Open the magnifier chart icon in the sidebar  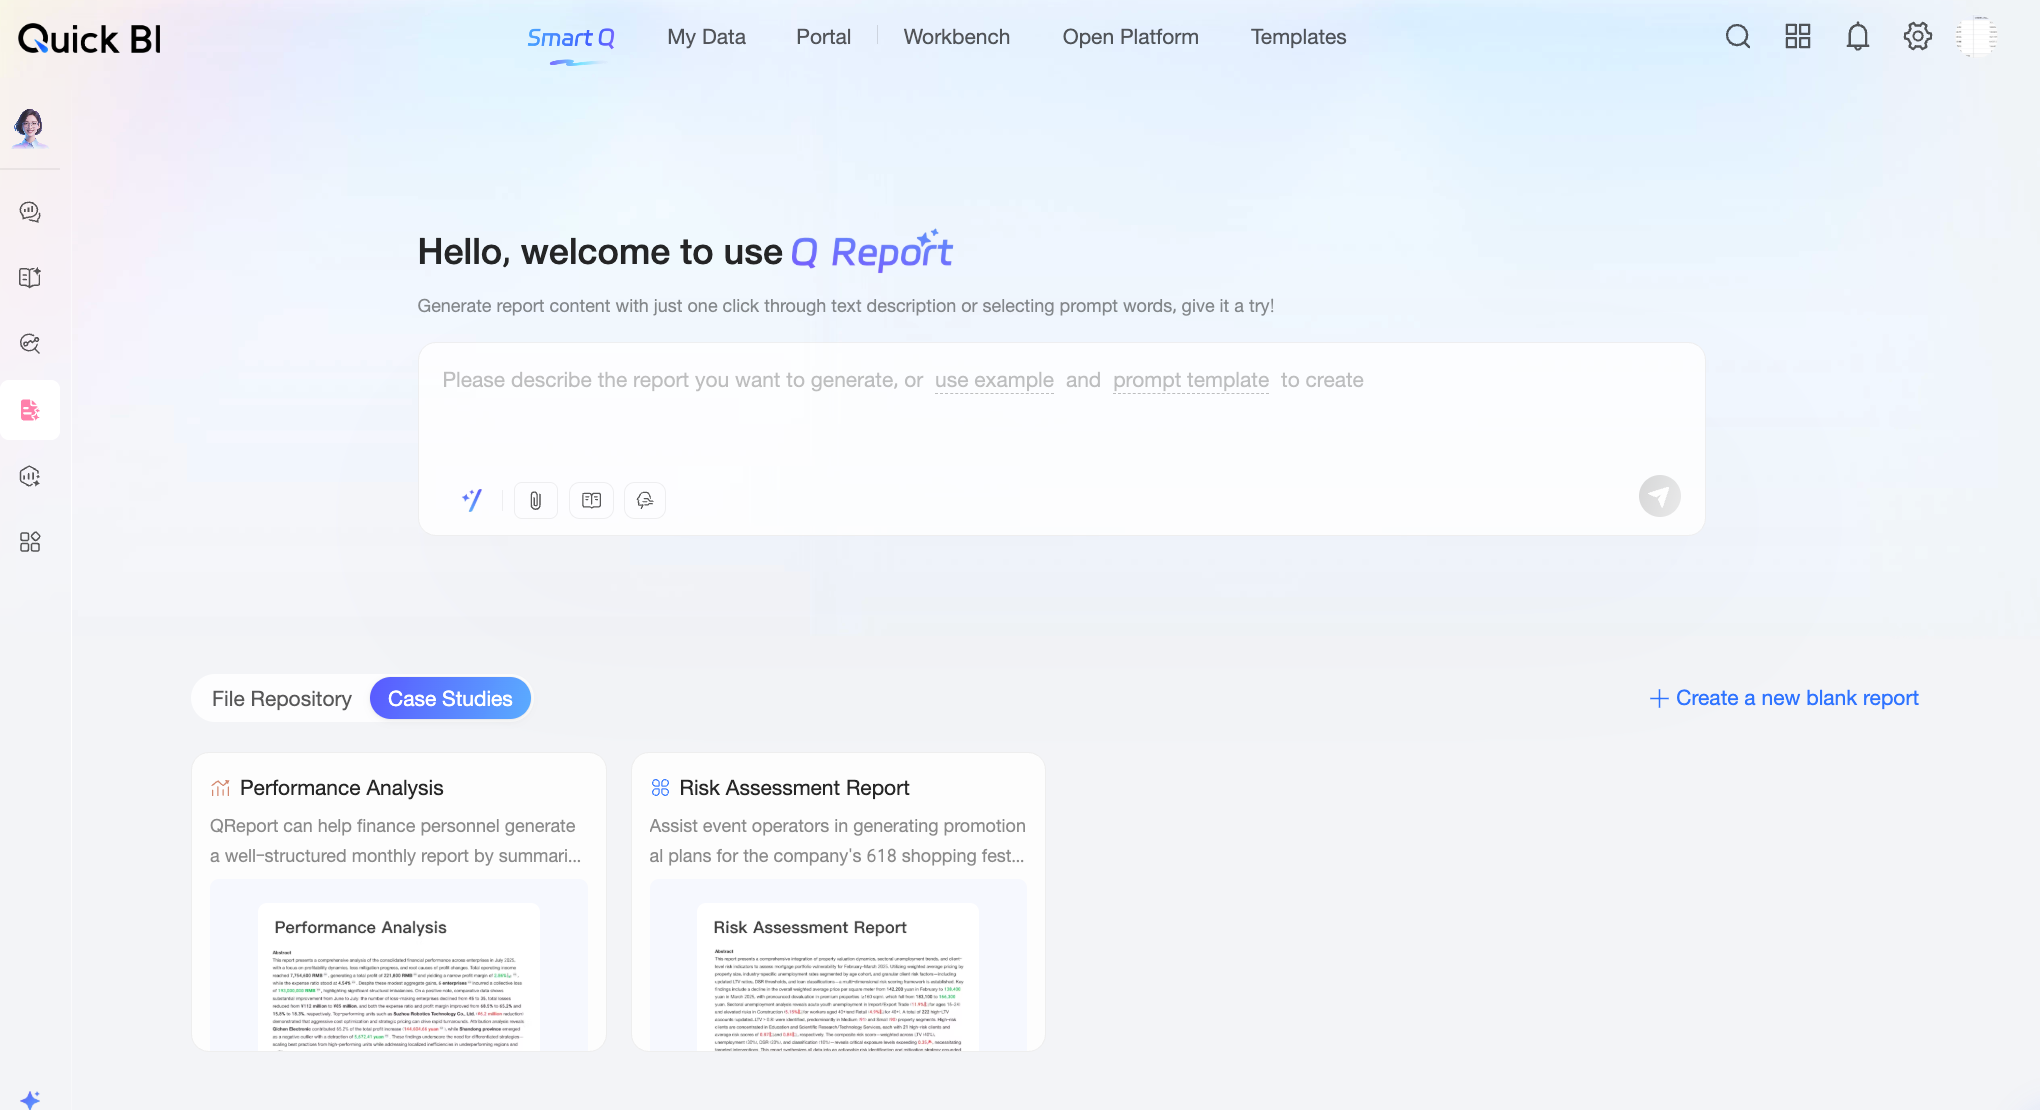click(30, 344)
